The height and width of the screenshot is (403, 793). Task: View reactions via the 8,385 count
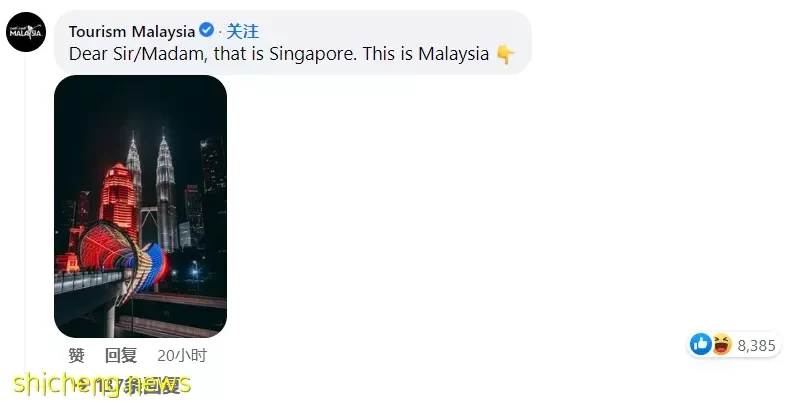tap(756, 345)
